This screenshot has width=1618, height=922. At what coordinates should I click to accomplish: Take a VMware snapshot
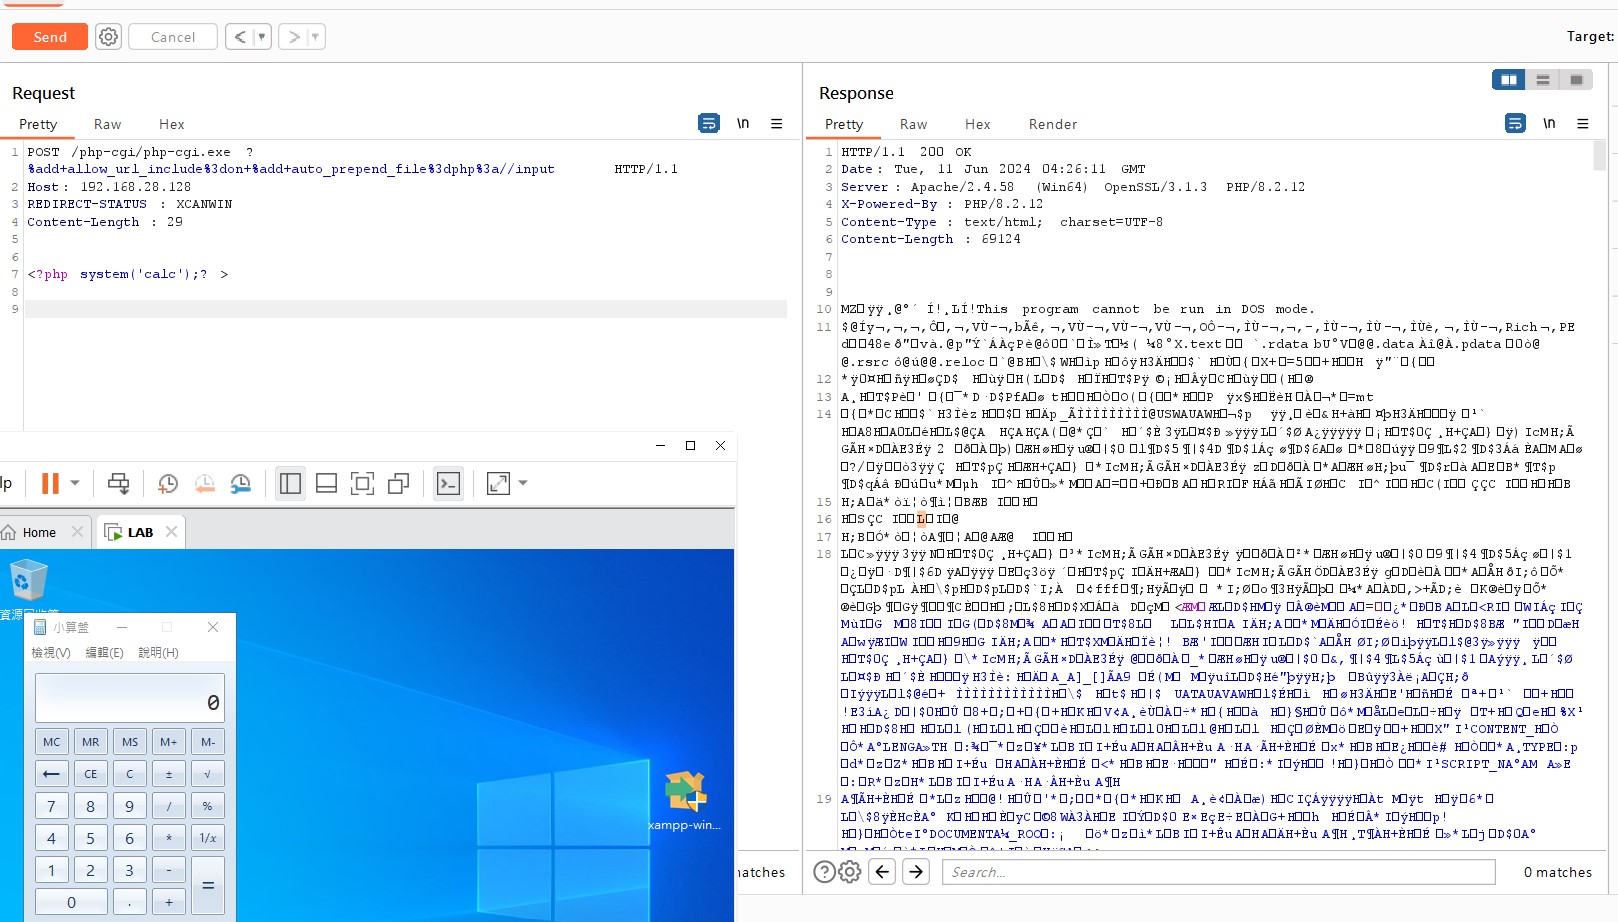168,484
